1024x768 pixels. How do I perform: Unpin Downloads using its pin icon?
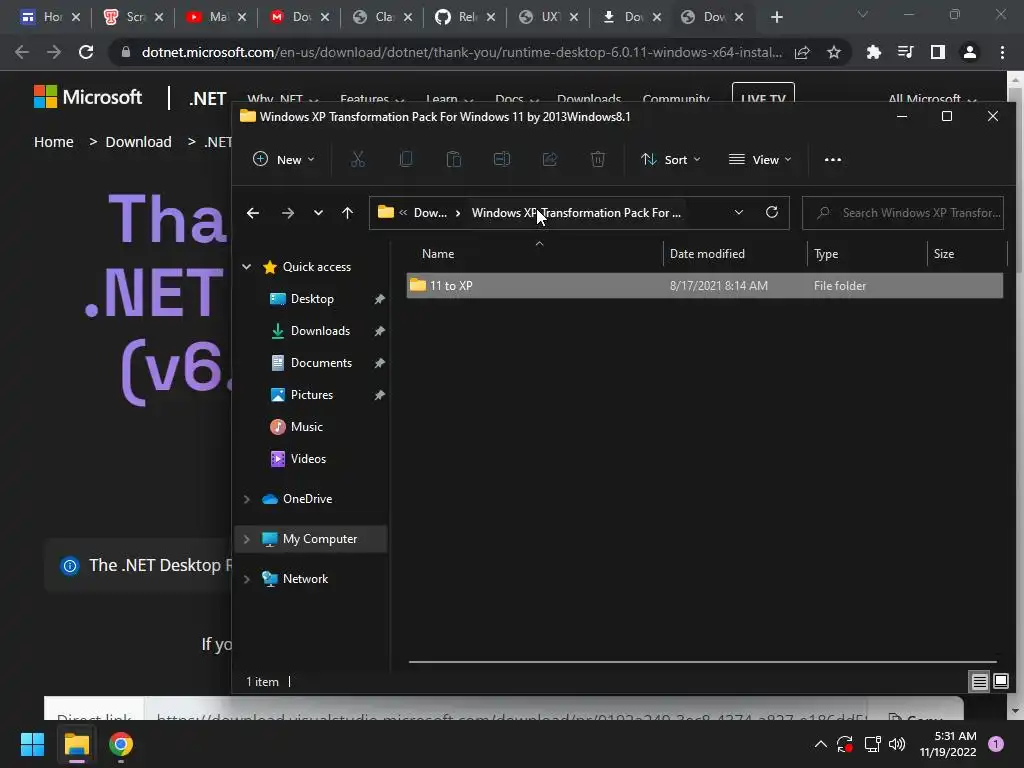(379, 331)
